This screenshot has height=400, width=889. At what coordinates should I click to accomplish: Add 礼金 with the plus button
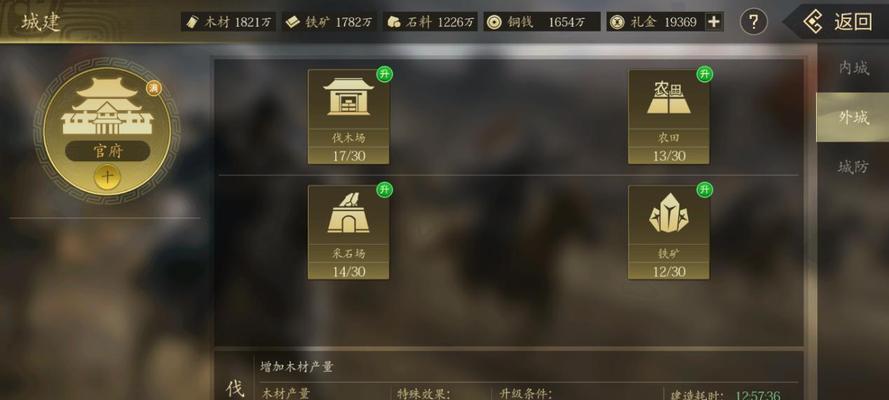click(714, 22)
